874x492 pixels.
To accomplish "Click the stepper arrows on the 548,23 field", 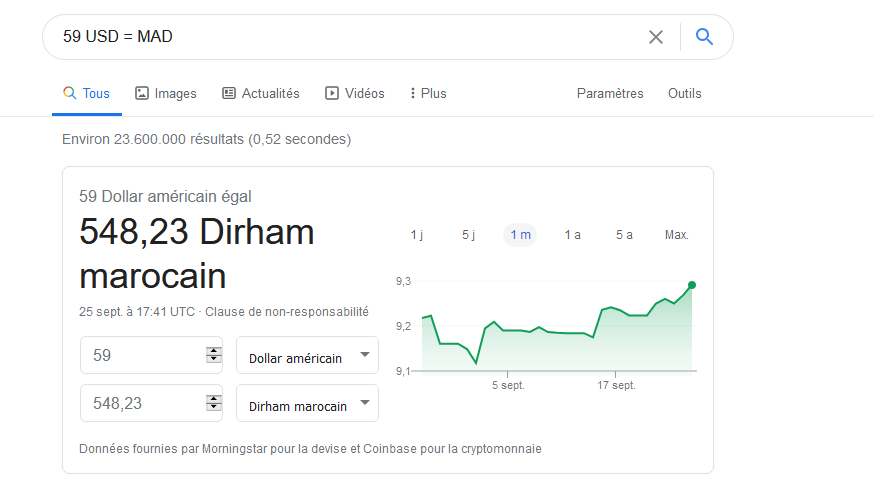I will click(213, 403).
